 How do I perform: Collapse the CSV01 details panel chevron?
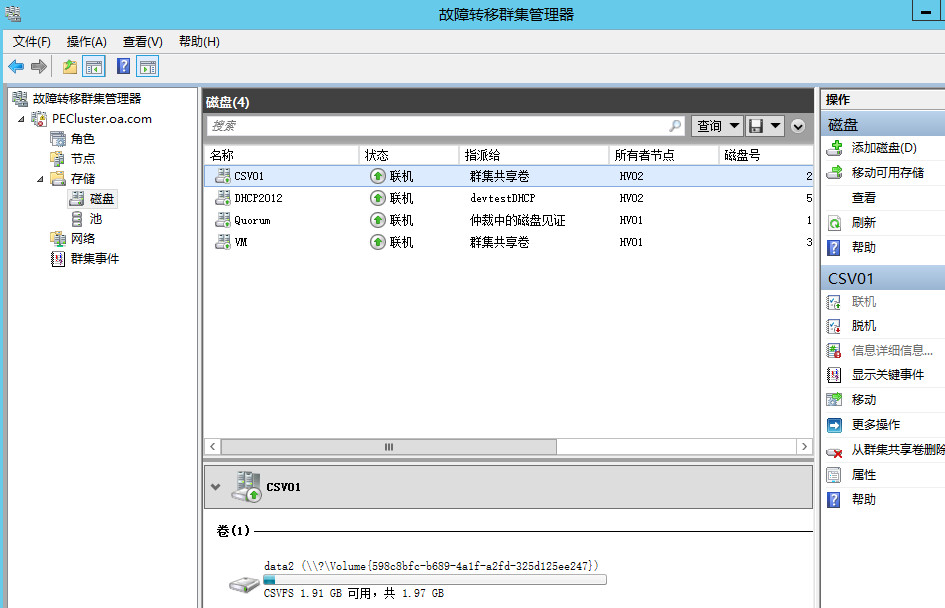[215, 487]
